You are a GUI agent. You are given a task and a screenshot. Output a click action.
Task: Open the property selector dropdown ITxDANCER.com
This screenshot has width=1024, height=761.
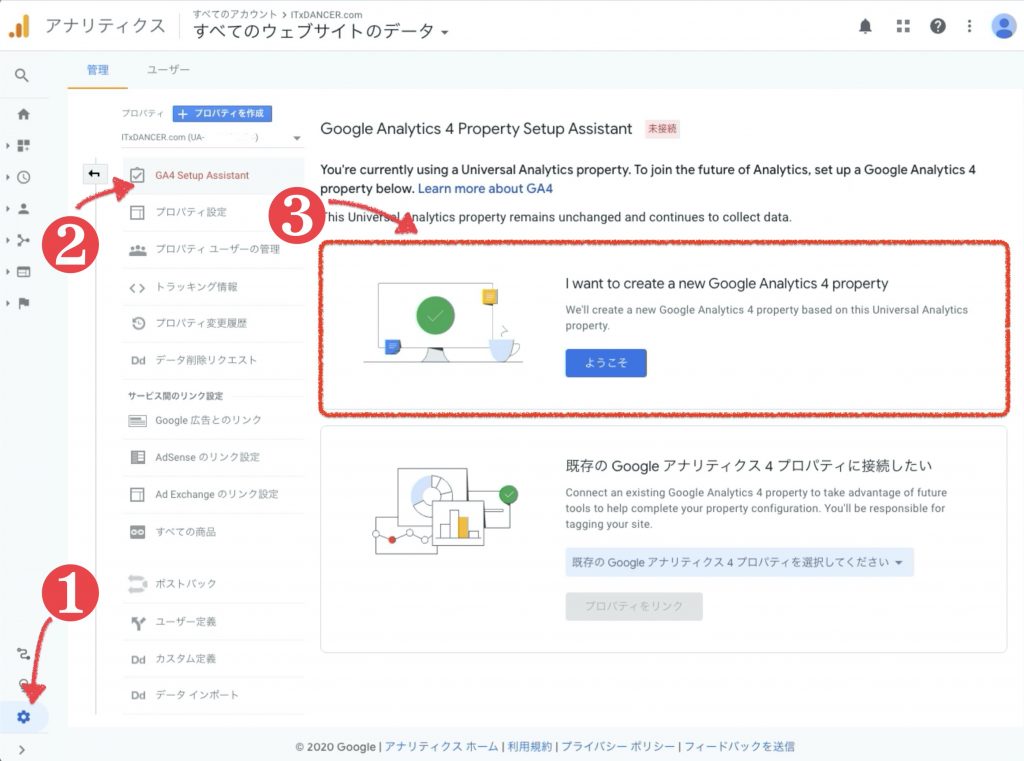point(212,137)
